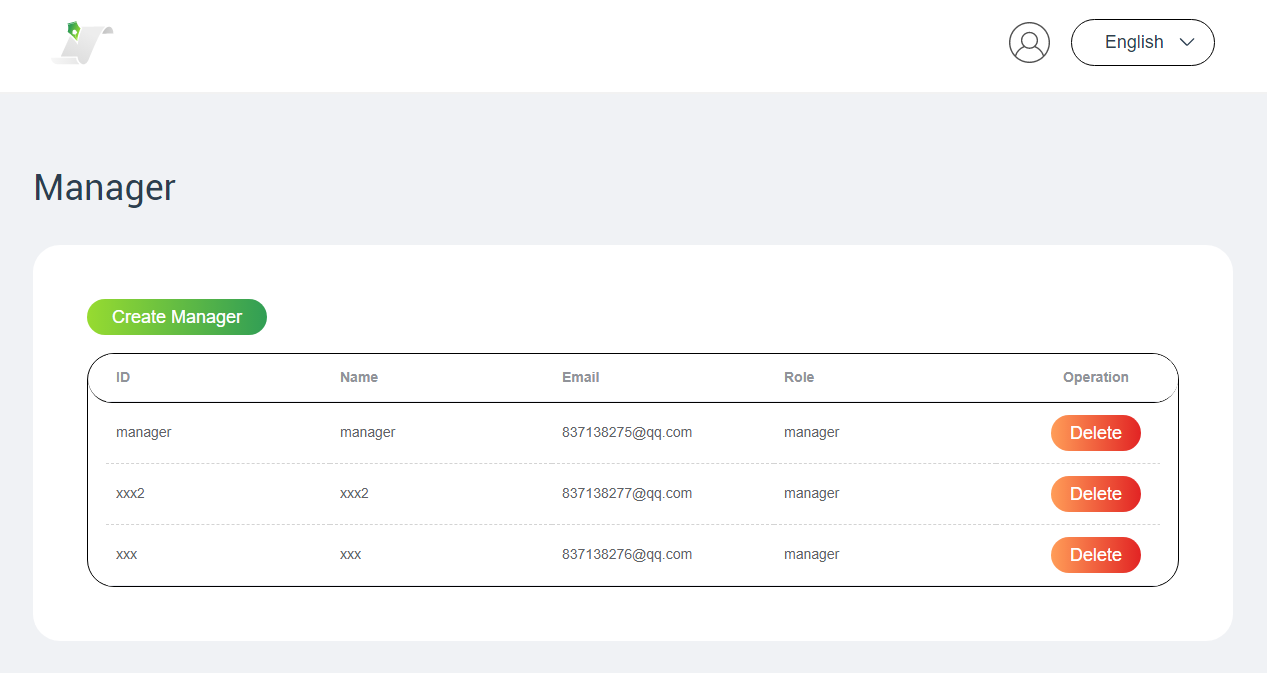Screen dimensions: 1267x673
Task: Select the Email column header
Action: [580, 377]
